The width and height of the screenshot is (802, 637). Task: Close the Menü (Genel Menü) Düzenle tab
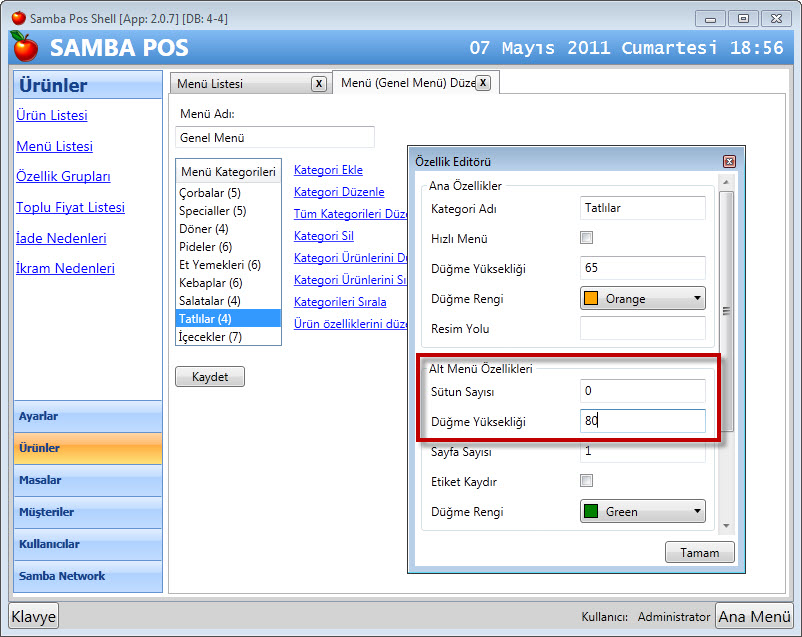482,83
